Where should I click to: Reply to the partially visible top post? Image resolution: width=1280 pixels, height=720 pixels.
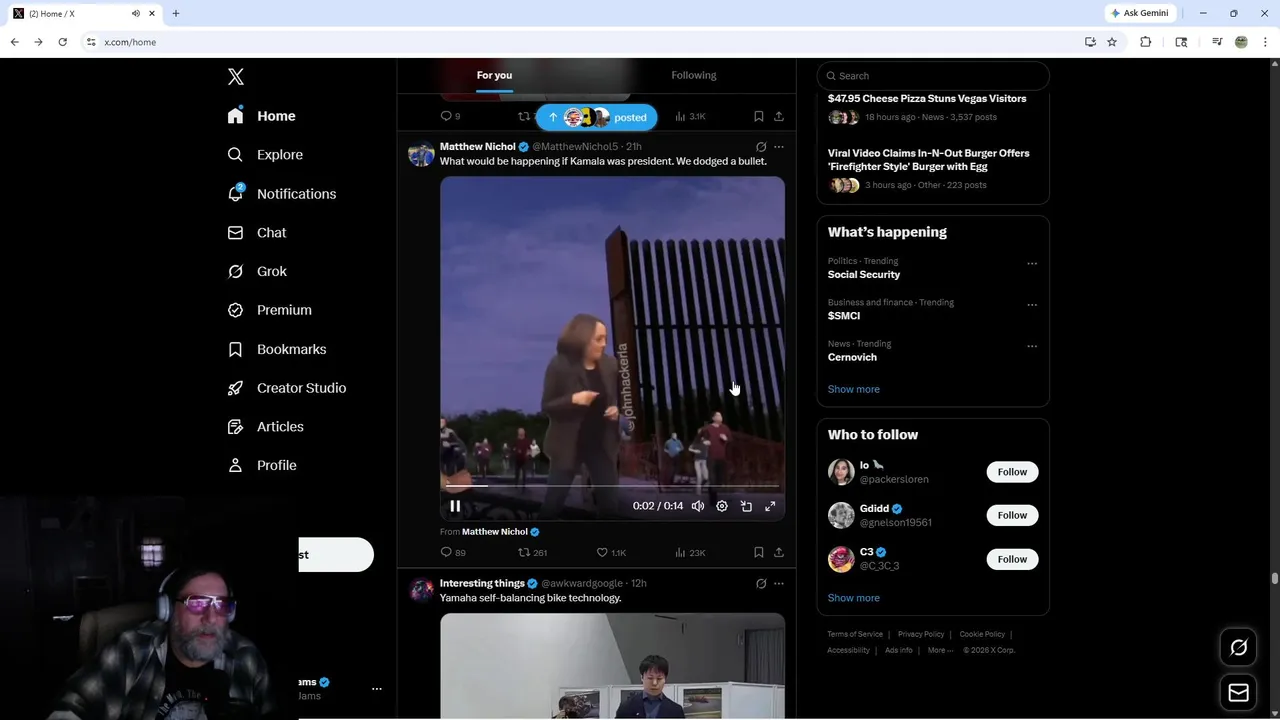coord(450,116)
